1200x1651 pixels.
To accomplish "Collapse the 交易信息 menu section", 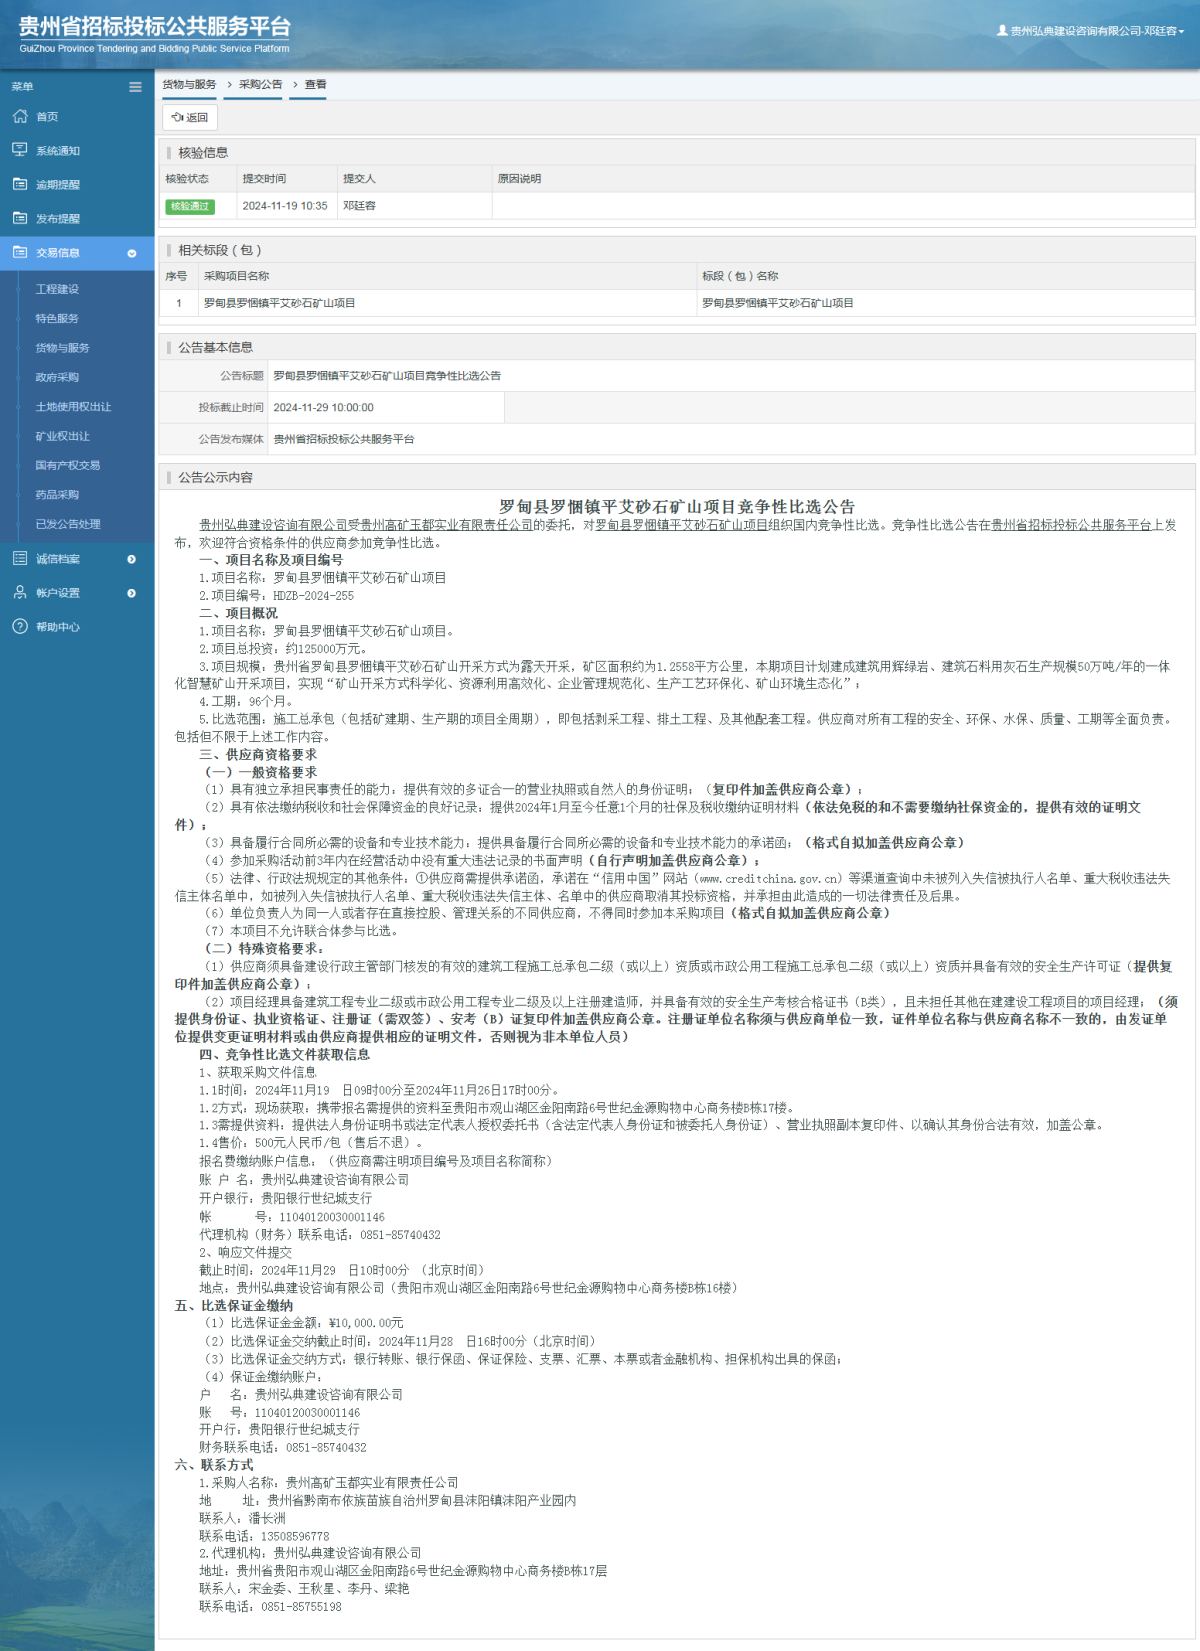I will [x=132, y=253].
